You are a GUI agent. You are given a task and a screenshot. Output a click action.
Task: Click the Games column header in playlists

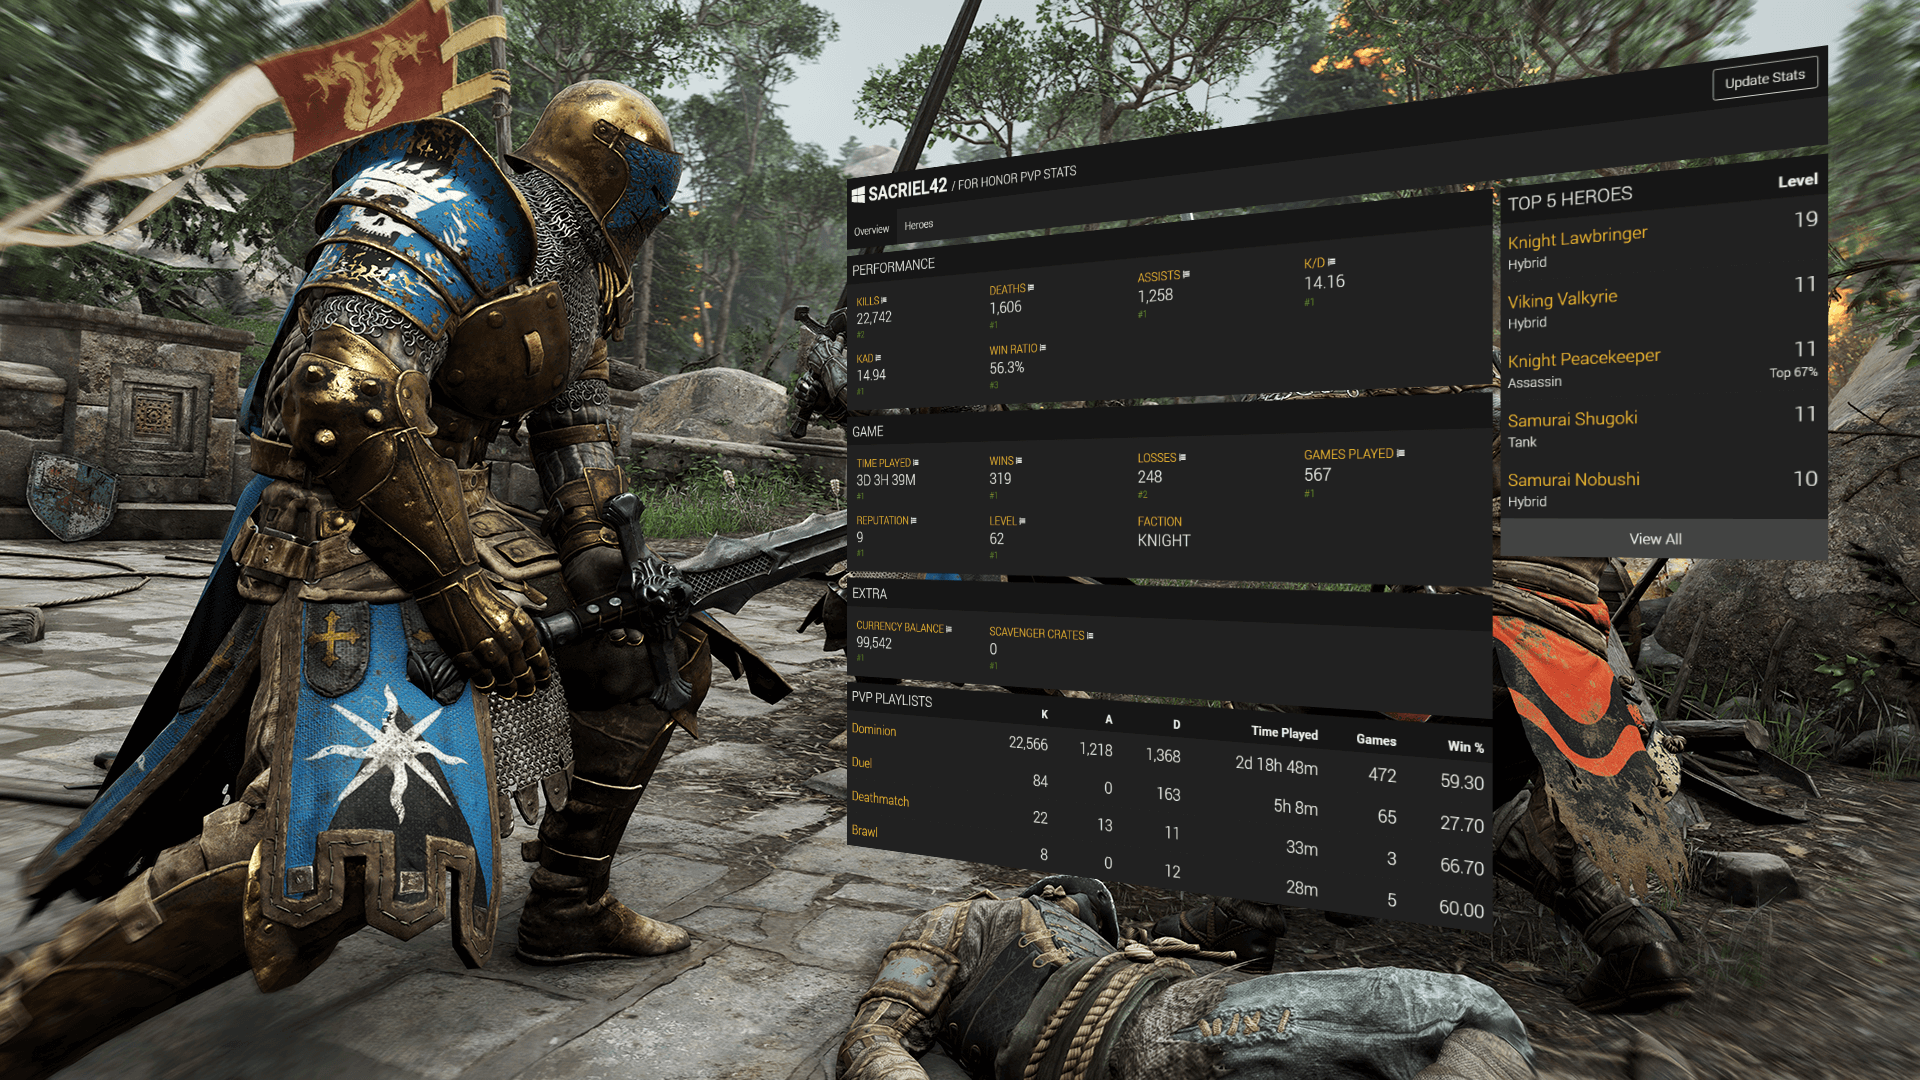1376,740
